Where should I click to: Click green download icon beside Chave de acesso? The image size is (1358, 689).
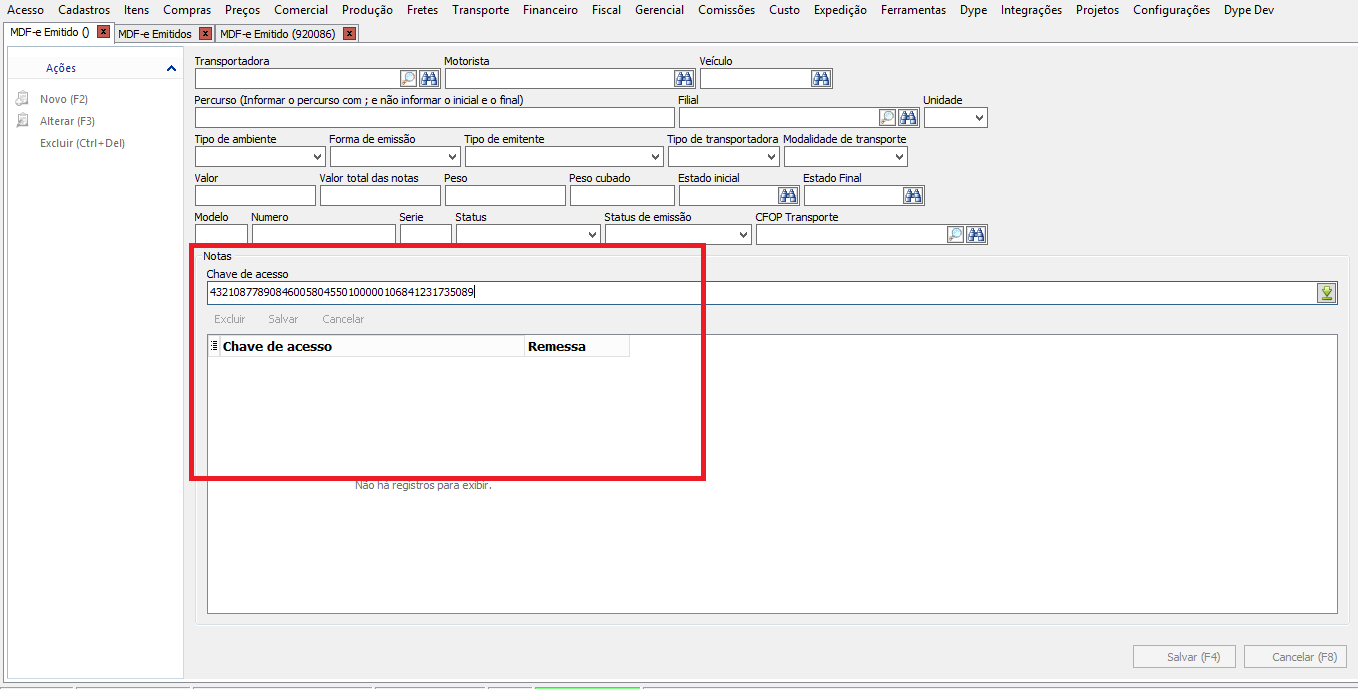1327,292
